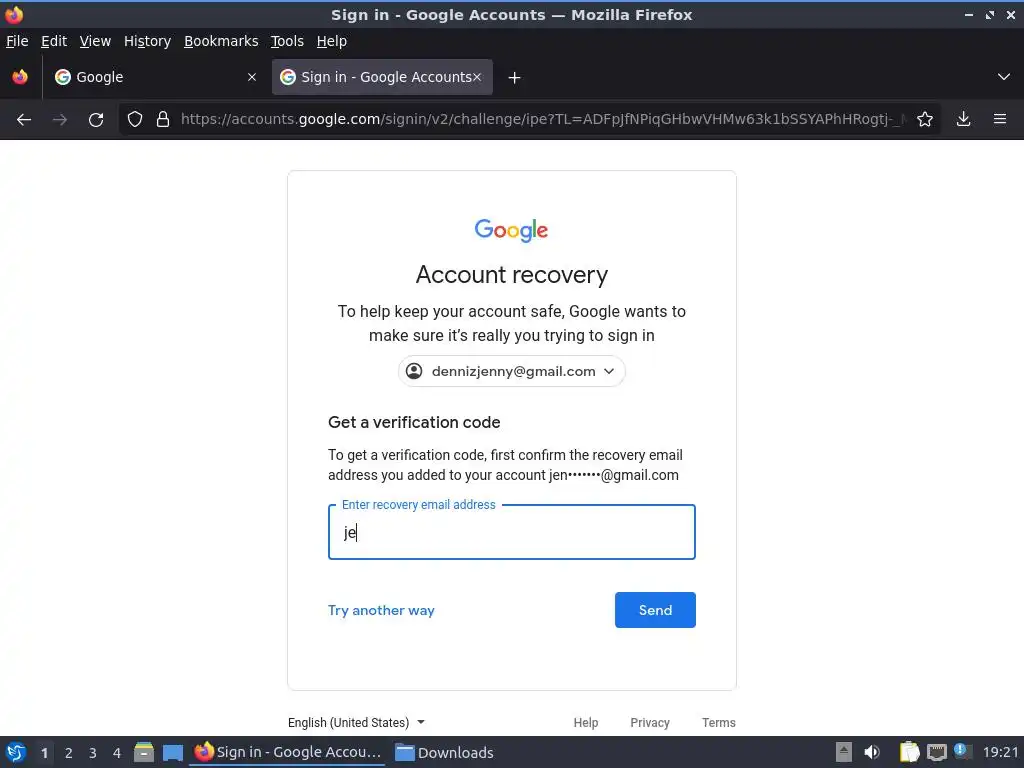
Task: Open the Privacy footer link
Action: tap(650, 722)
